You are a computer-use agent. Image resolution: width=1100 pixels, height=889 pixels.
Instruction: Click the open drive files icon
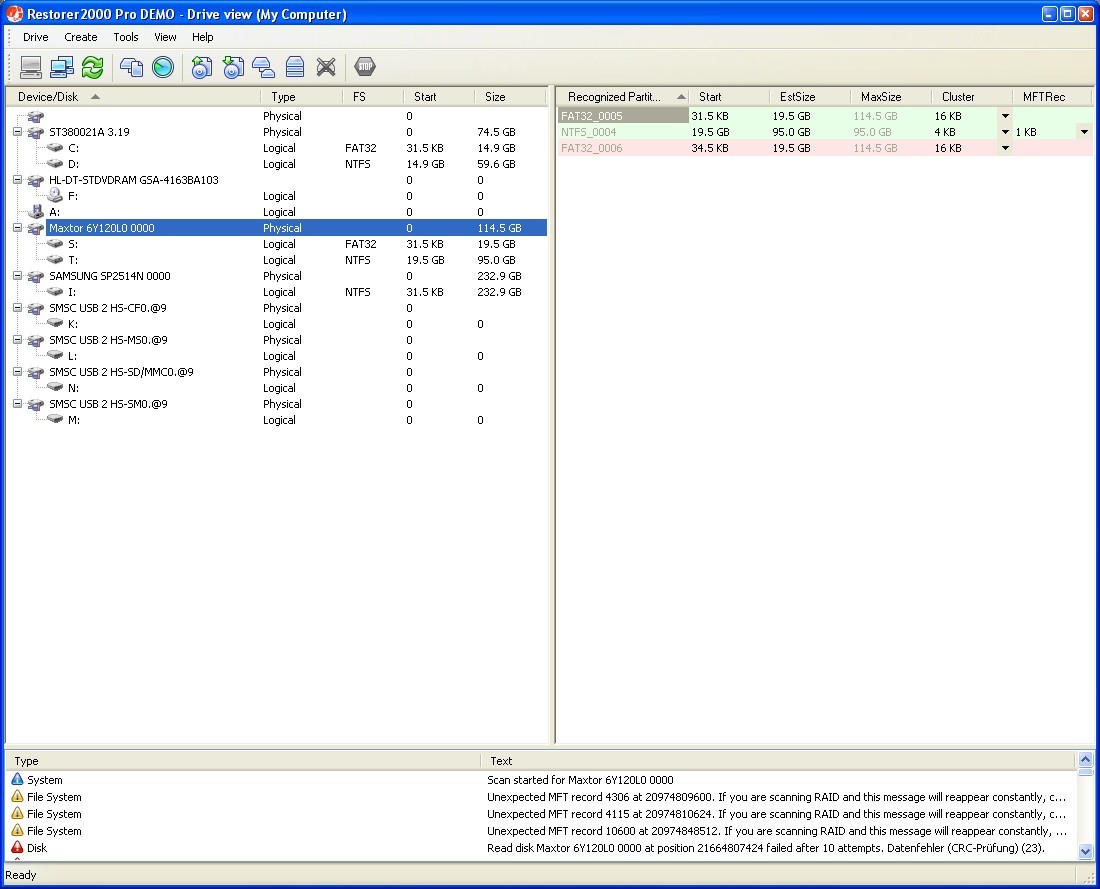[131, 67]
